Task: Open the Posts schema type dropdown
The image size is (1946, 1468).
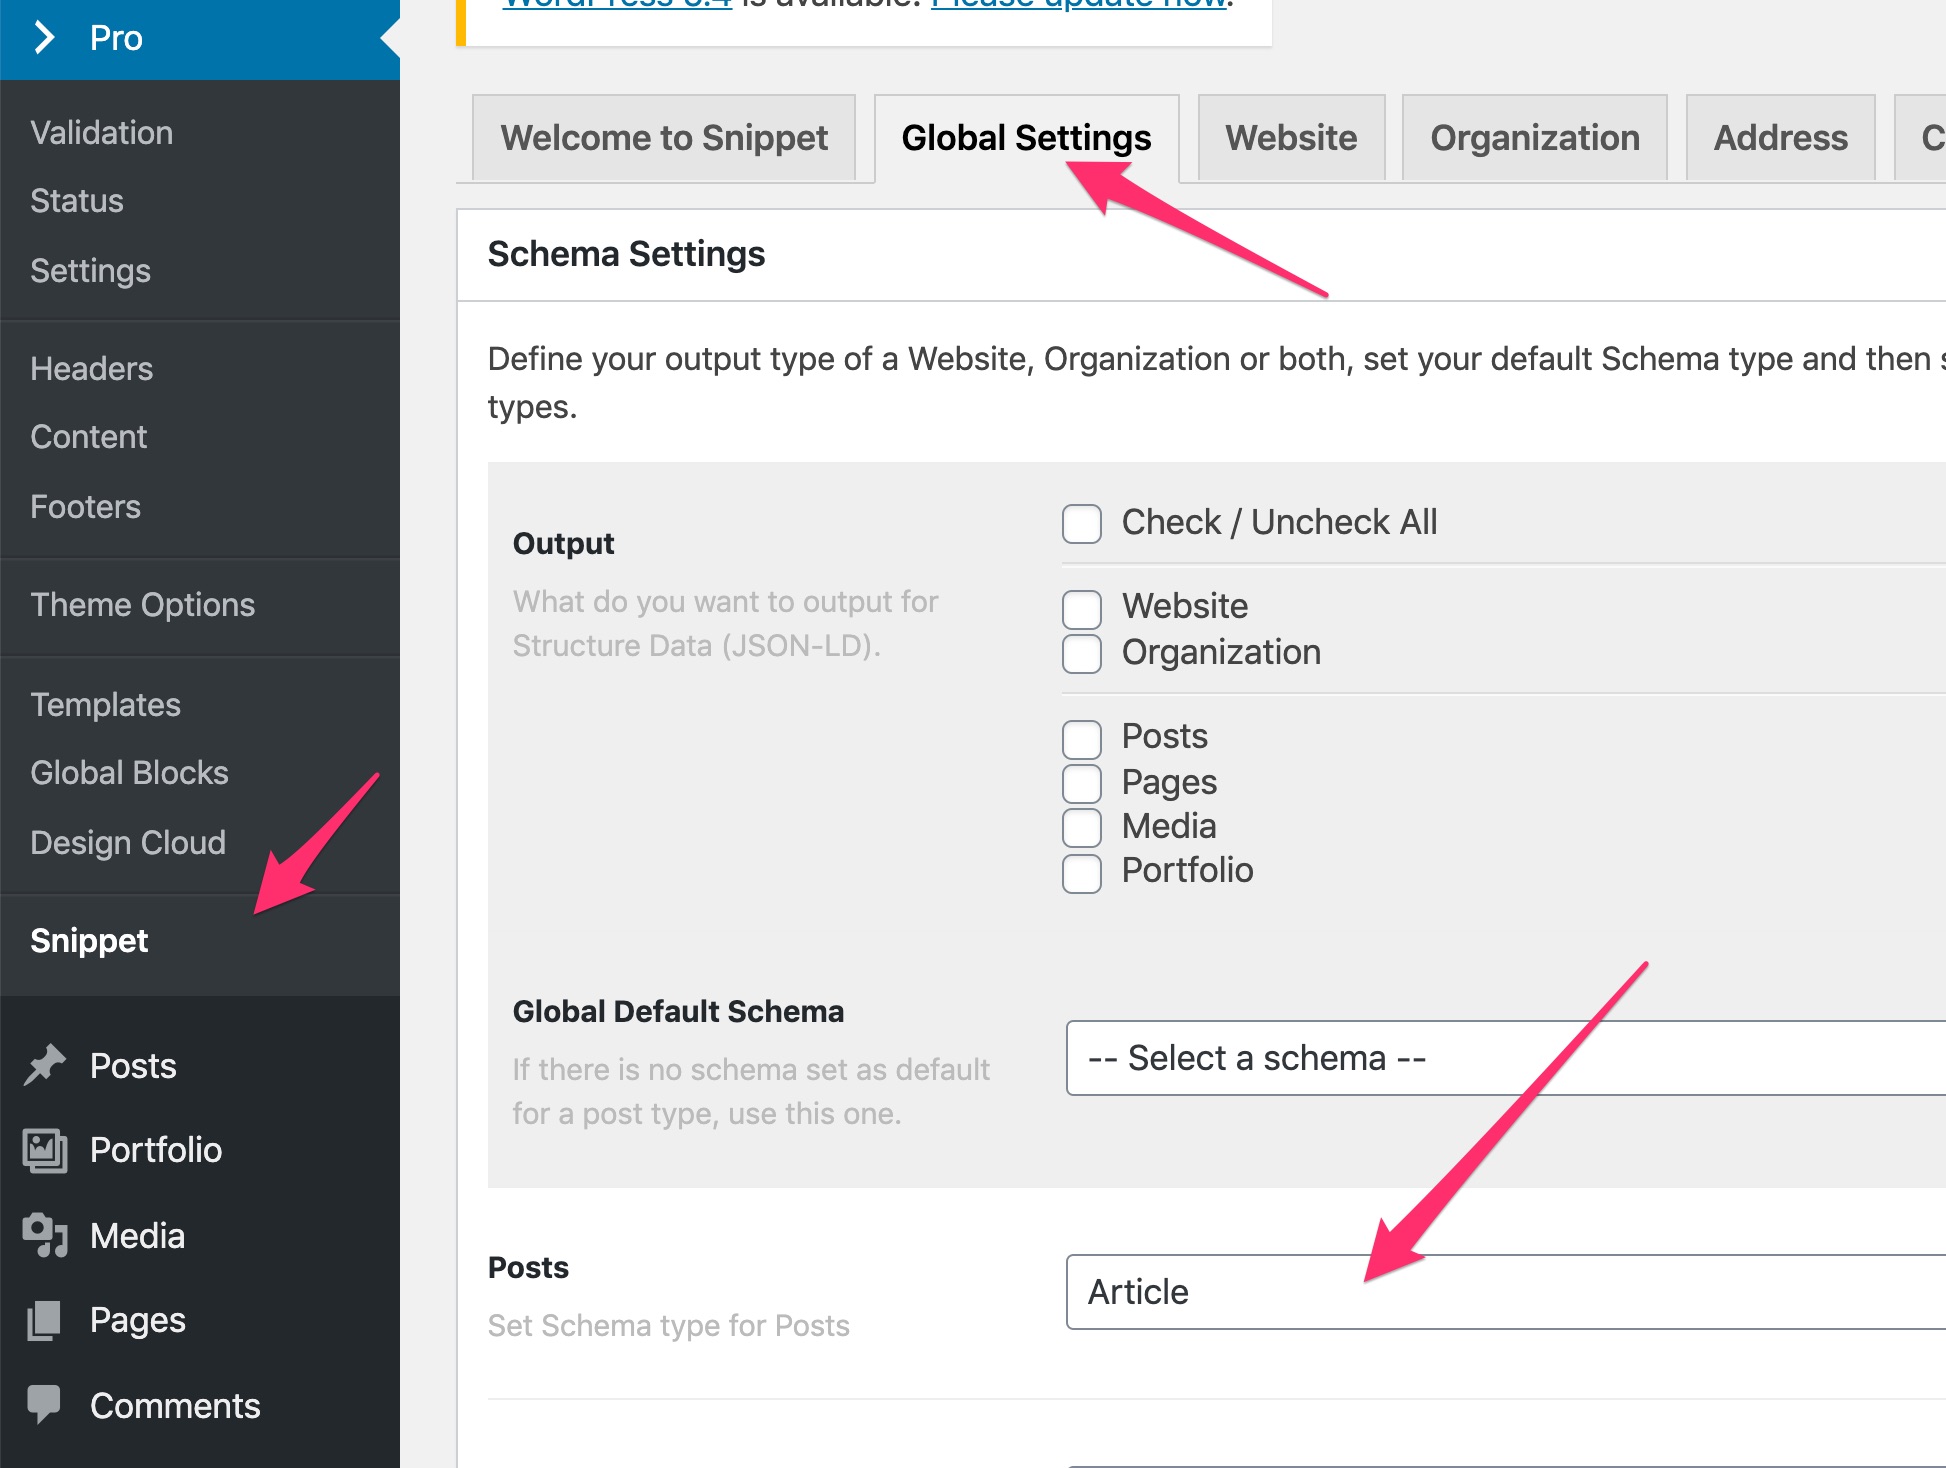Action: tap(1506, 1292)
